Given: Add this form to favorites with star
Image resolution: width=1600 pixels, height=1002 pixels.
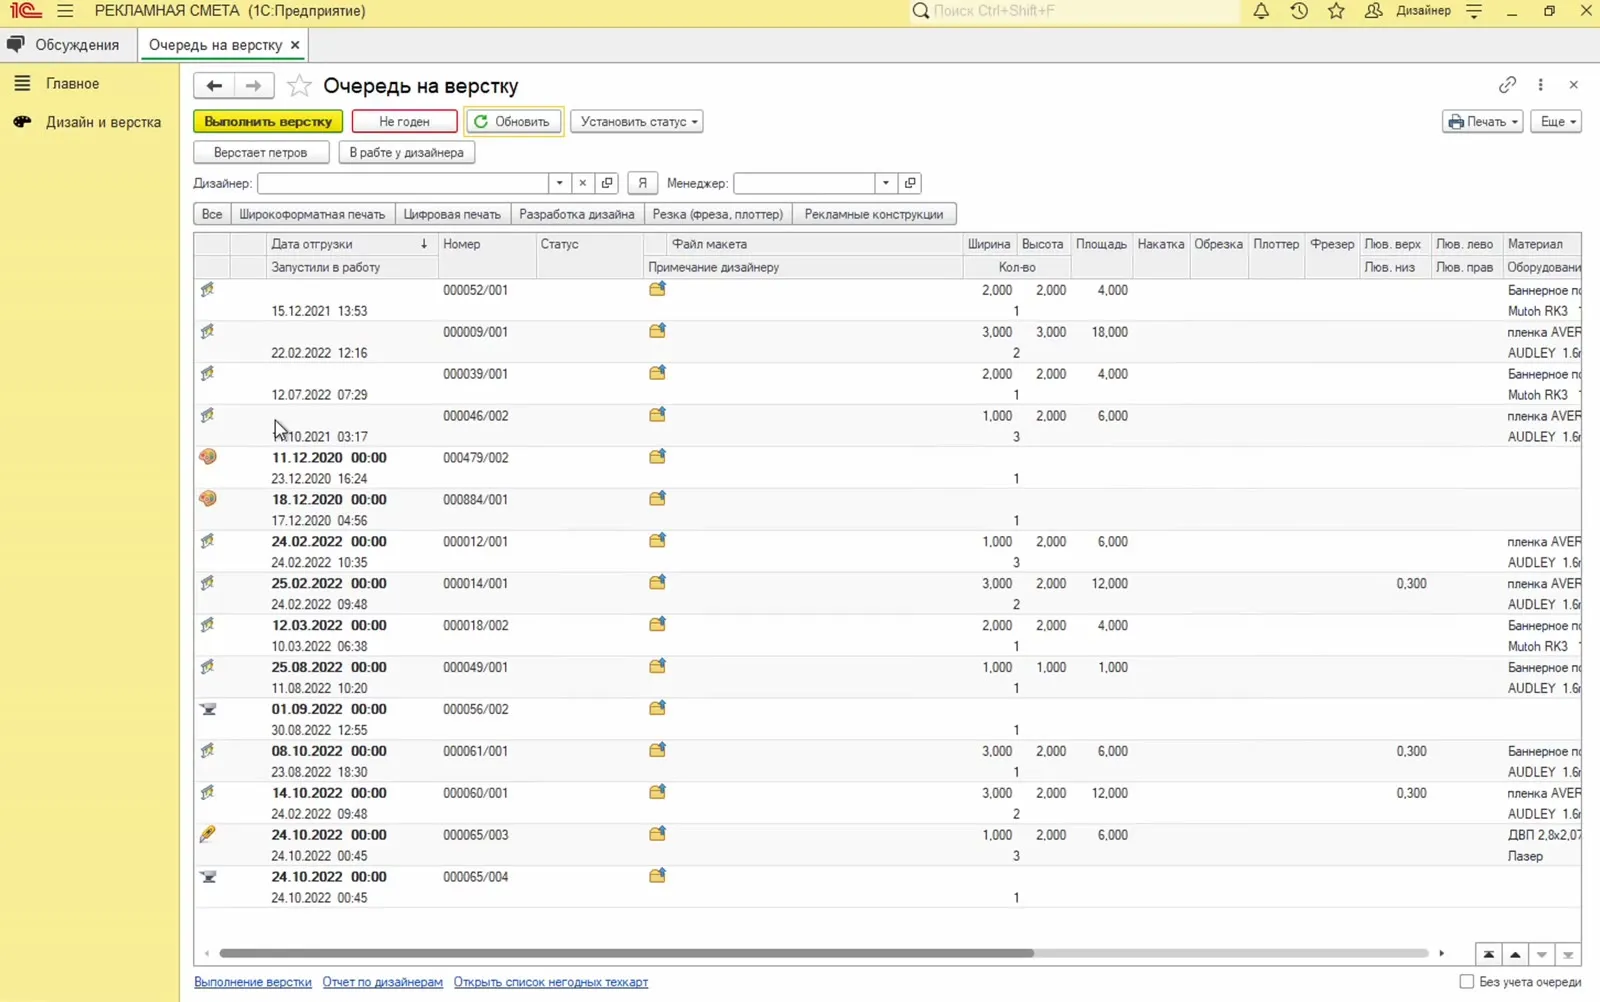Looking at the screenshot, I should pos(299,86).
